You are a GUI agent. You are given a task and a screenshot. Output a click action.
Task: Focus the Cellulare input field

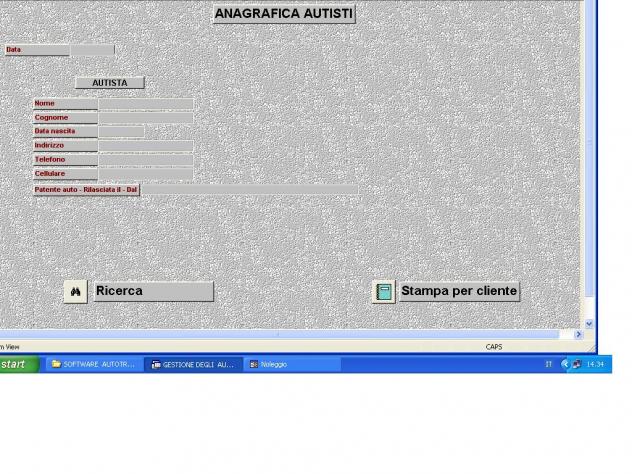pyautogui.click(x=146, y=174)
